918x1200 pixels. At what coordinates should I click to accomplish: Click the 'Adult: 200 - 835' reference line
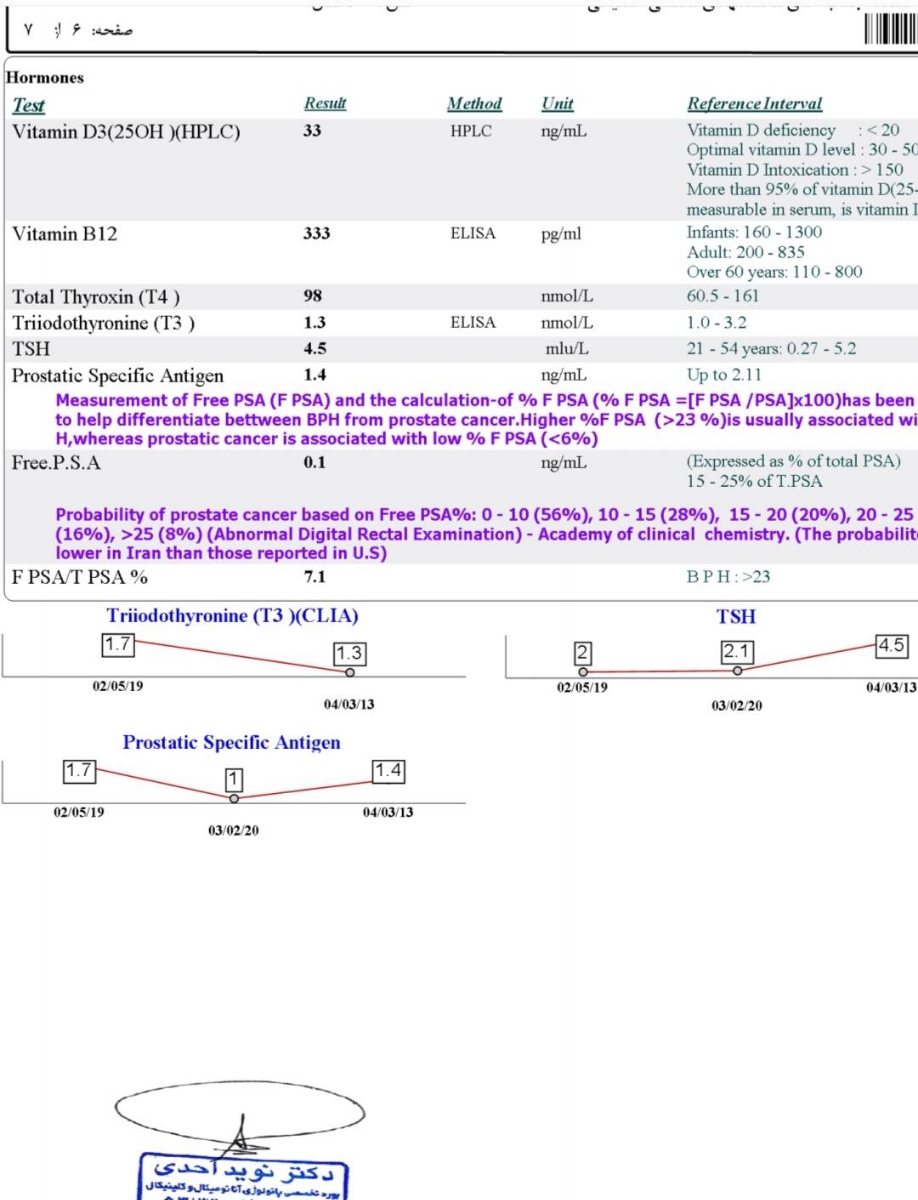tap(746, 252)
